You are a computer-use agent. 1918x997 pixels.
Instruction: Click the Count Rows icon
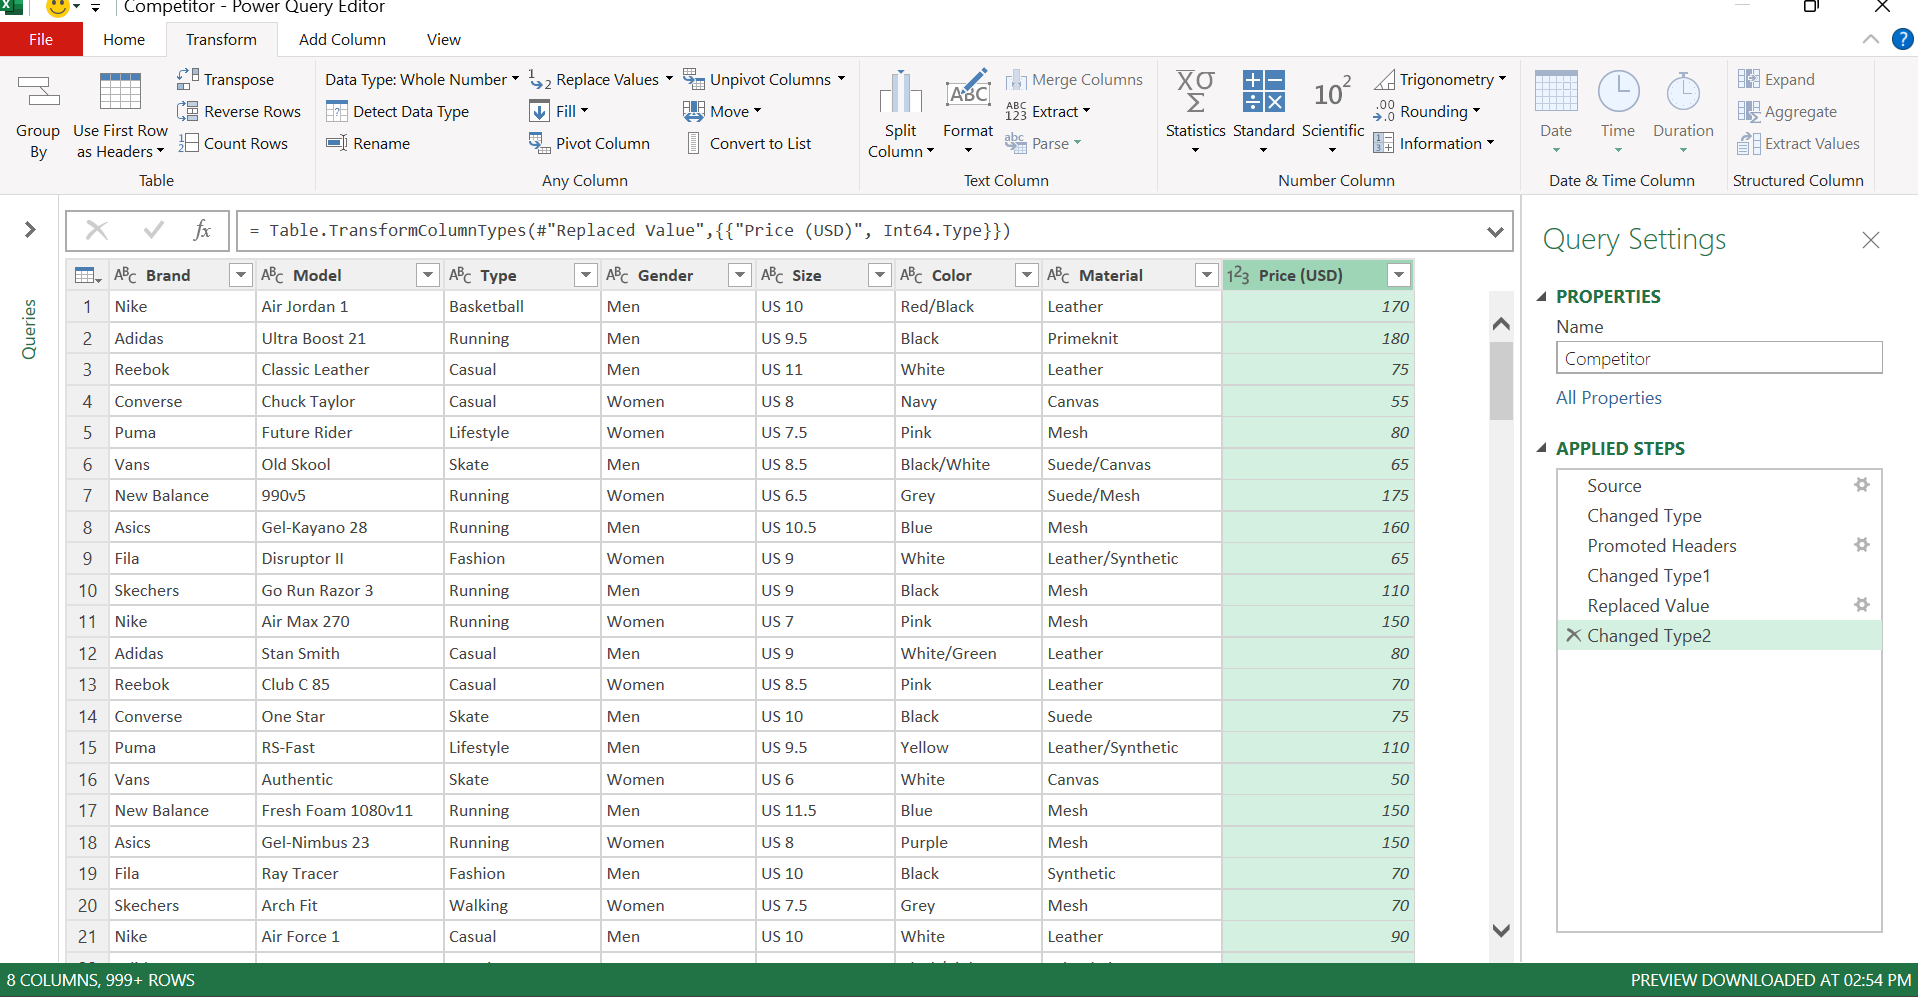coord(188,144)
